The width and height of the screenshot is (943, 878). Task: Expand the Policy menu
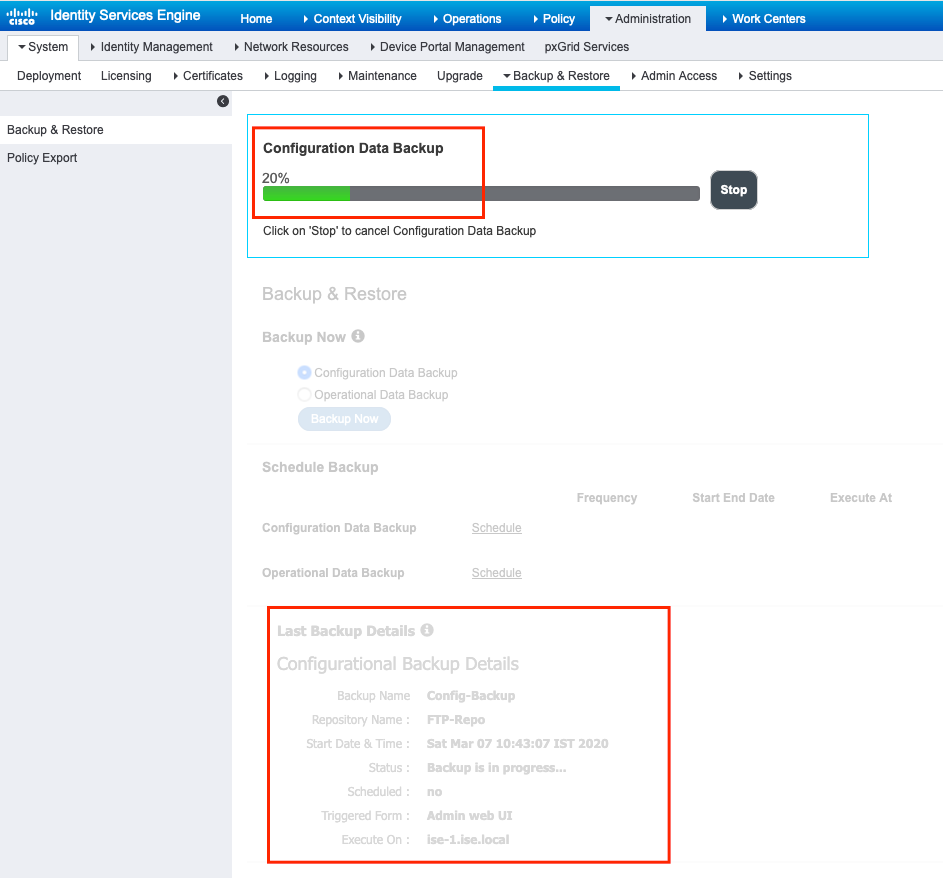[x=554, y=19]
